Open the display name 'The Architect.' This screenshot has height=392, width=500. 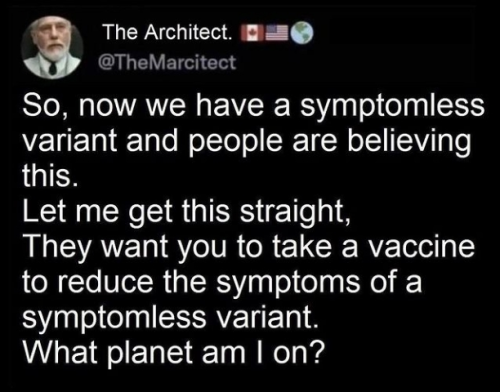(x=168, y=32)
